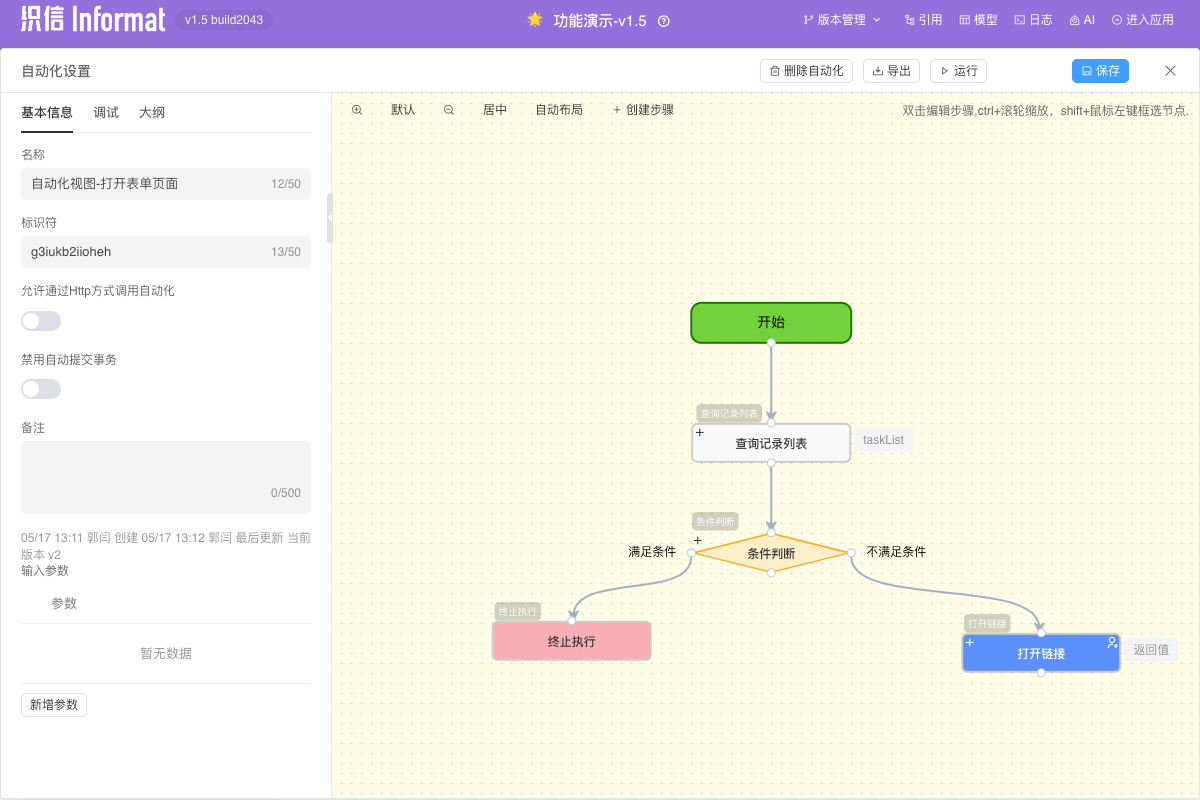Close the automation settings panel
The height and width of the screenshot is (800, 1200).
tap(1170, 71)
